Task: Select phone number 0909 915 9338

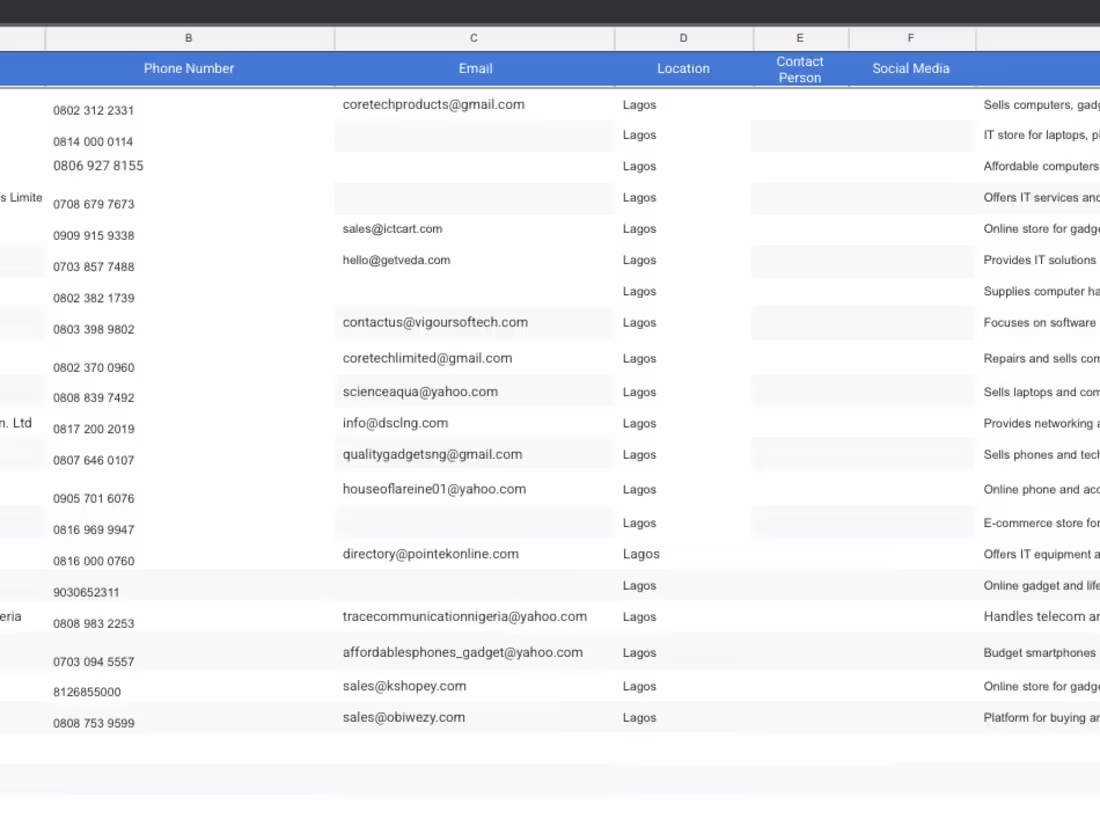Action: pyautogui.click(x=93, y=236)
